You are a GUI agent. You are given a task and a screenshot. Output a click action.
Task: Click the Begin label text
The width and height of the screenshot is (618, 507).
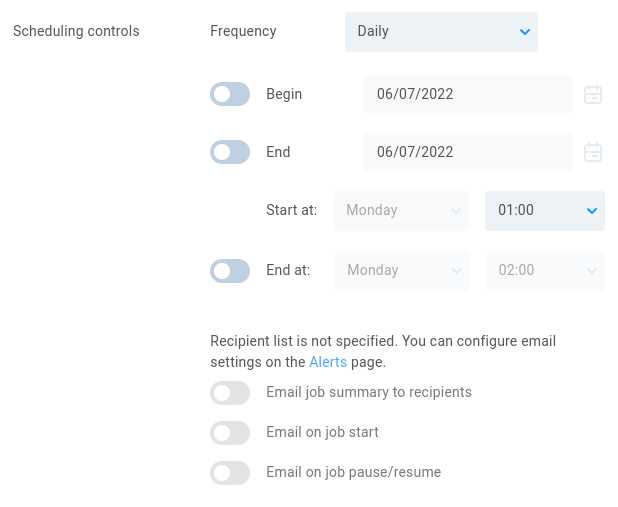coord(284,94)
